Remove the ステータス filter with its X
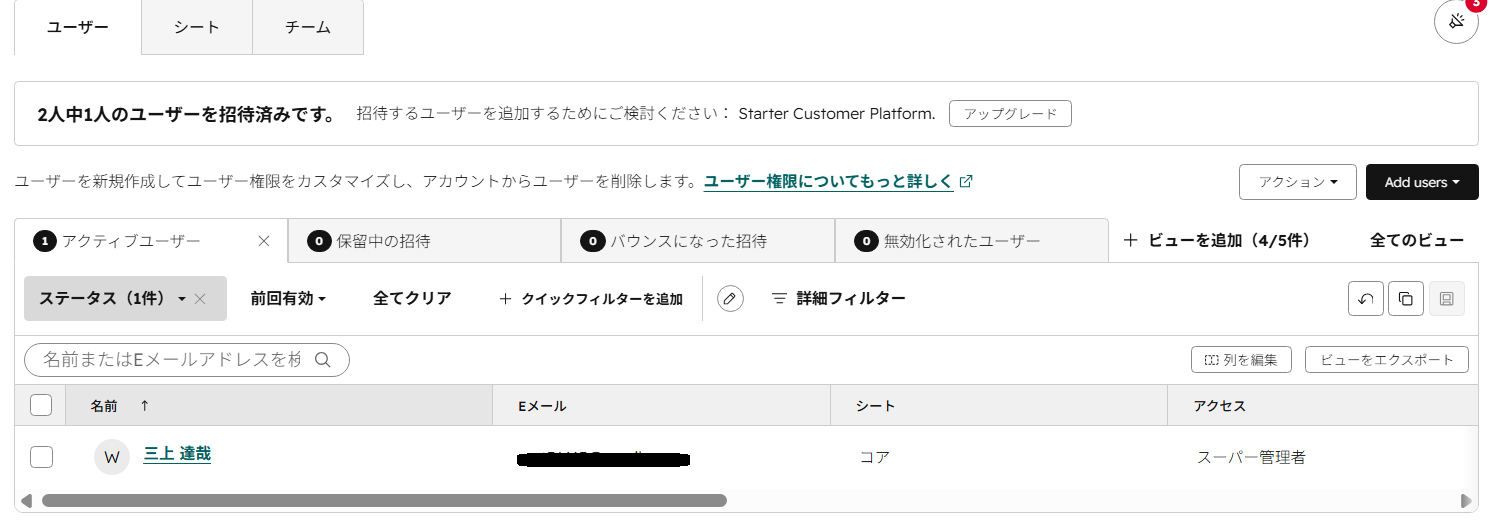Image resolution: width=1489 pixels, height=525 pixels. click(200, 298)
